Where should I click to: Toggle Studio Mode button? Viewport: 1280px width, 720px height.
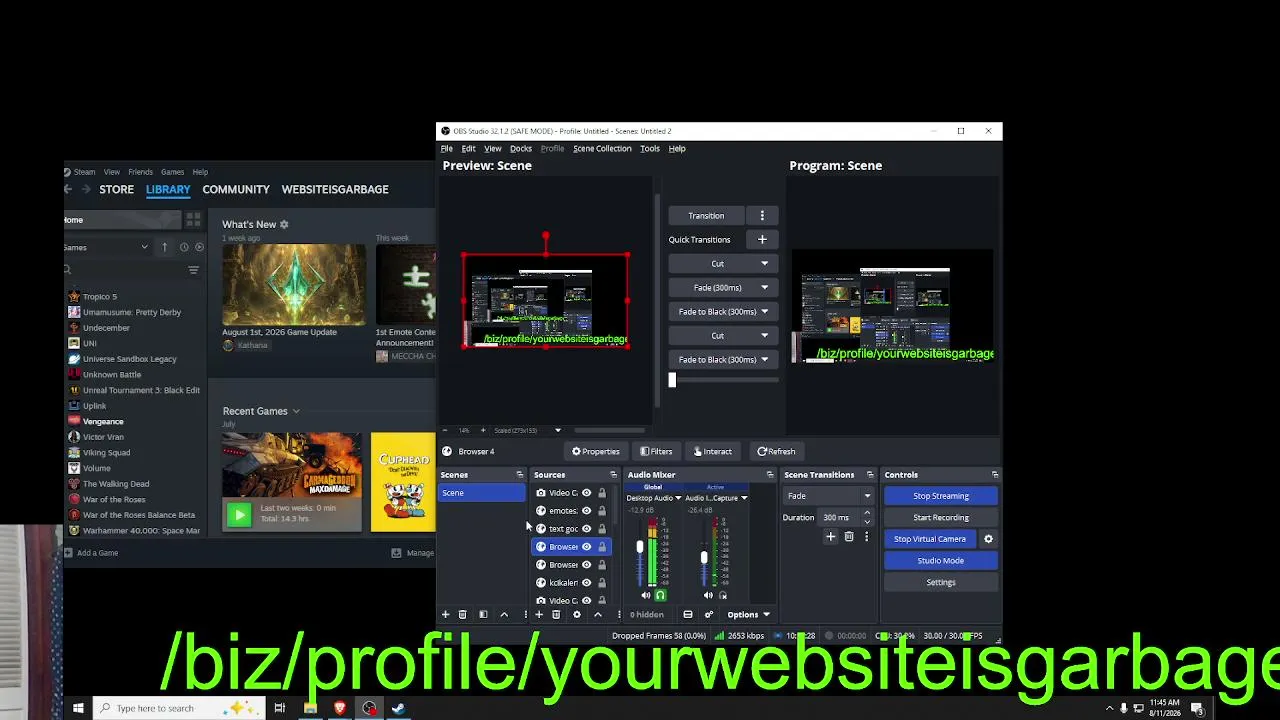coord(941,561)
